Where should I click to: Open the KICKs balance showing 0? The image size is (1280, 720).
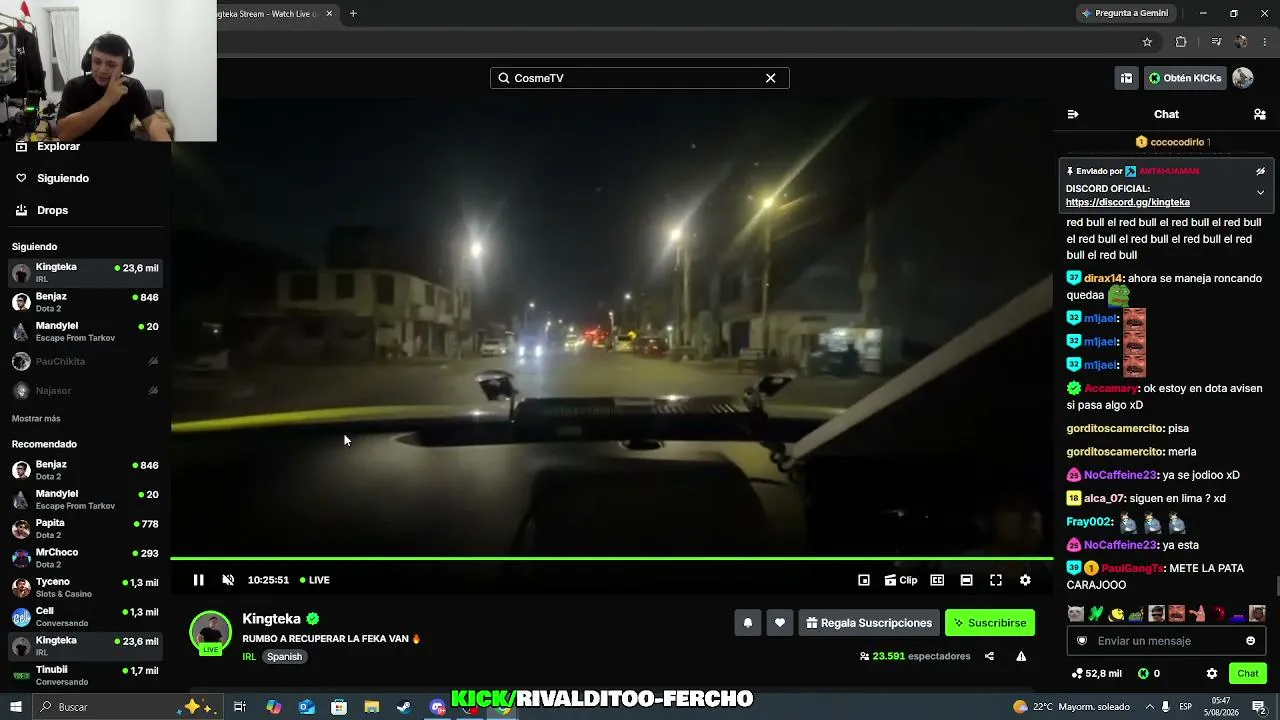click(x=1148, y=674)
